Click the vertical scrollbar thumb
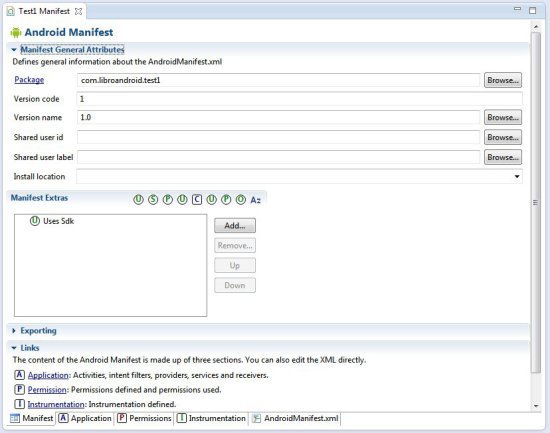Screen dimensions: 550x433 536,202
